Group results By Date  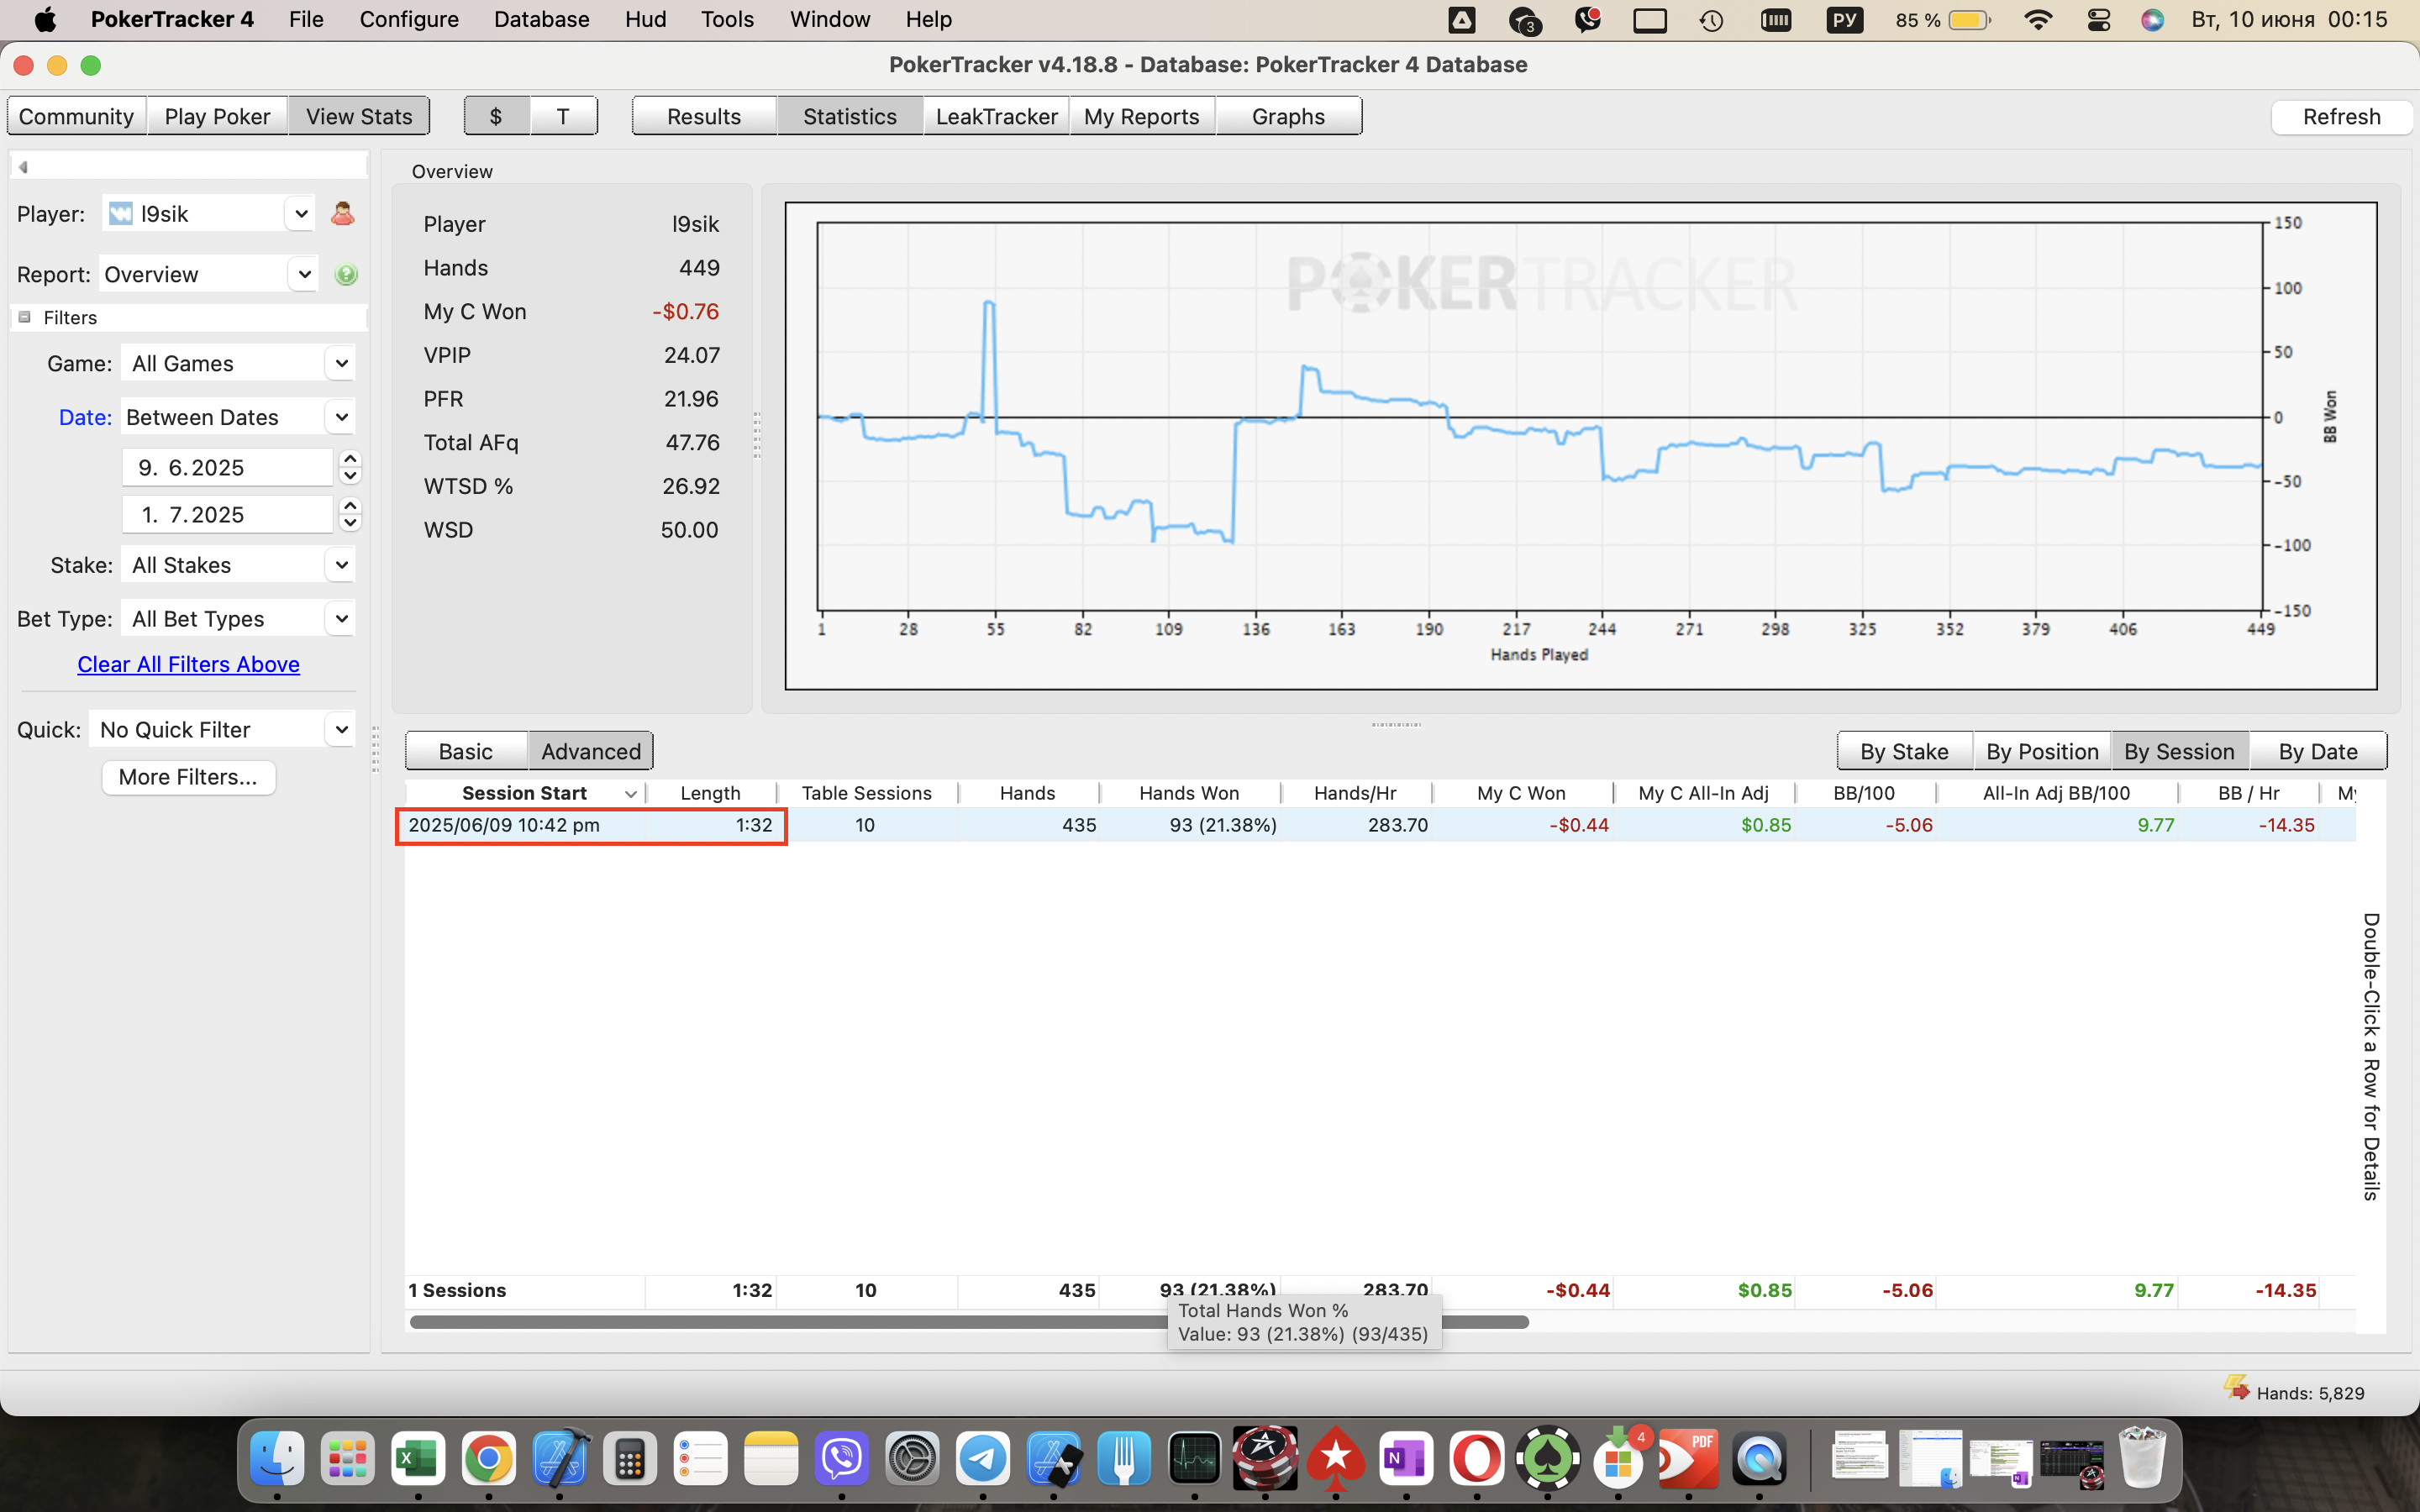pyautogui.click(x=2318, y=751)
